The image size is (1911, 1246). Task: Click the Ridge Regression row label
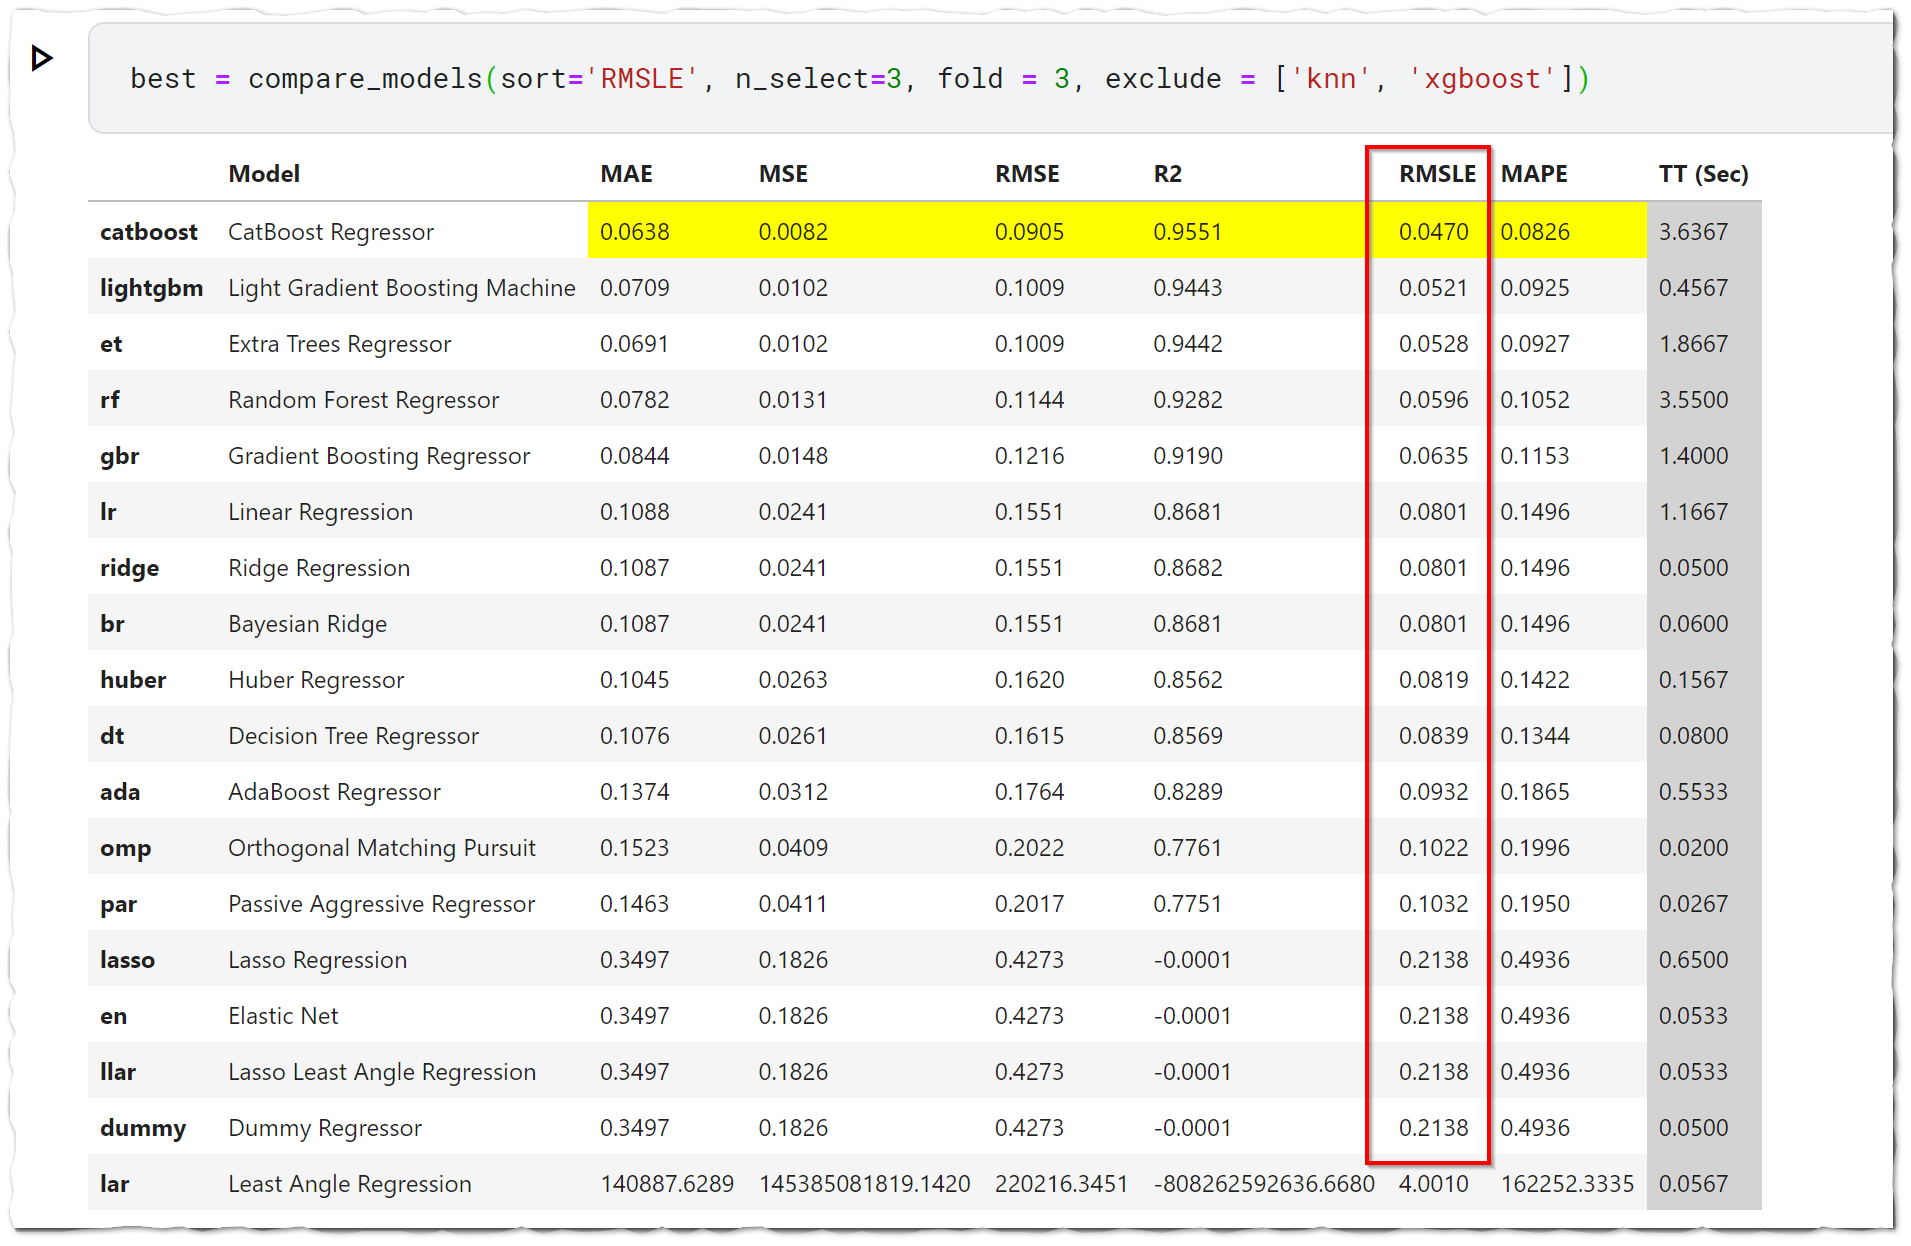129,567
